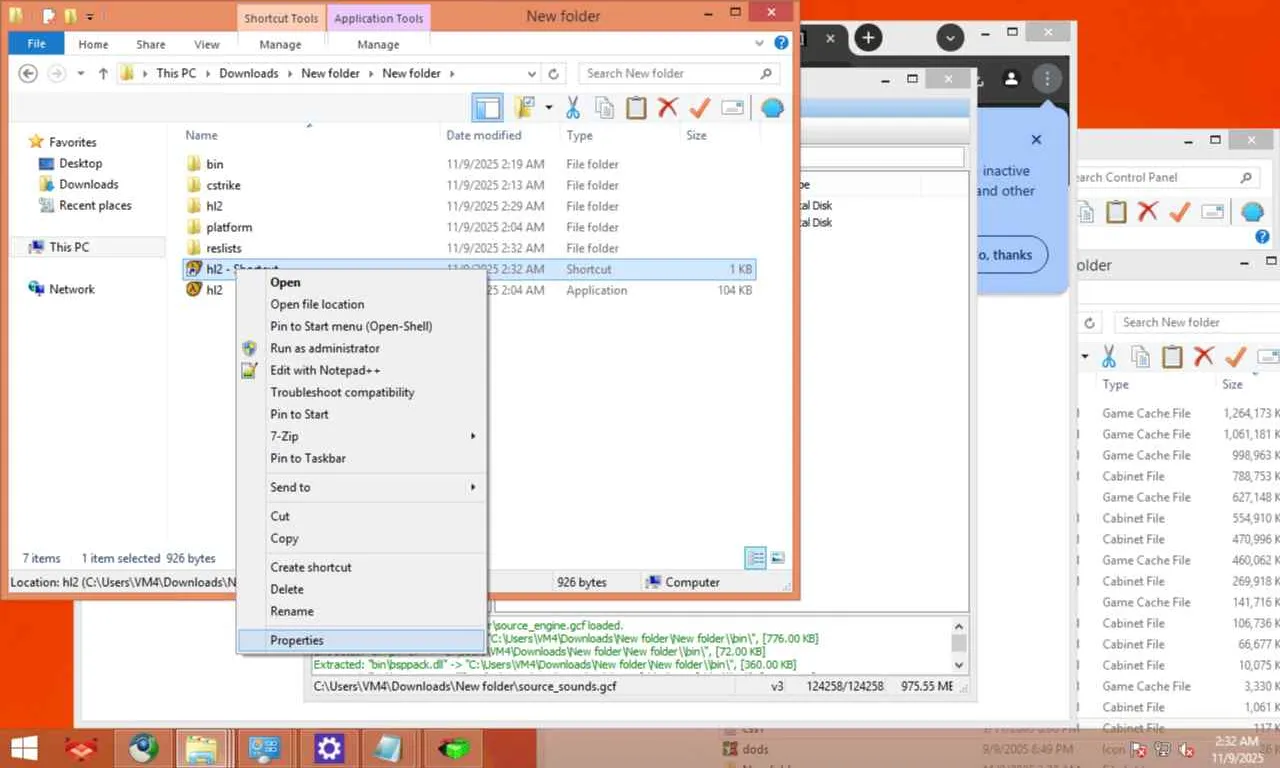Open the Manage tab under Application Tools
1280x768 pixels.
(378, 44)
